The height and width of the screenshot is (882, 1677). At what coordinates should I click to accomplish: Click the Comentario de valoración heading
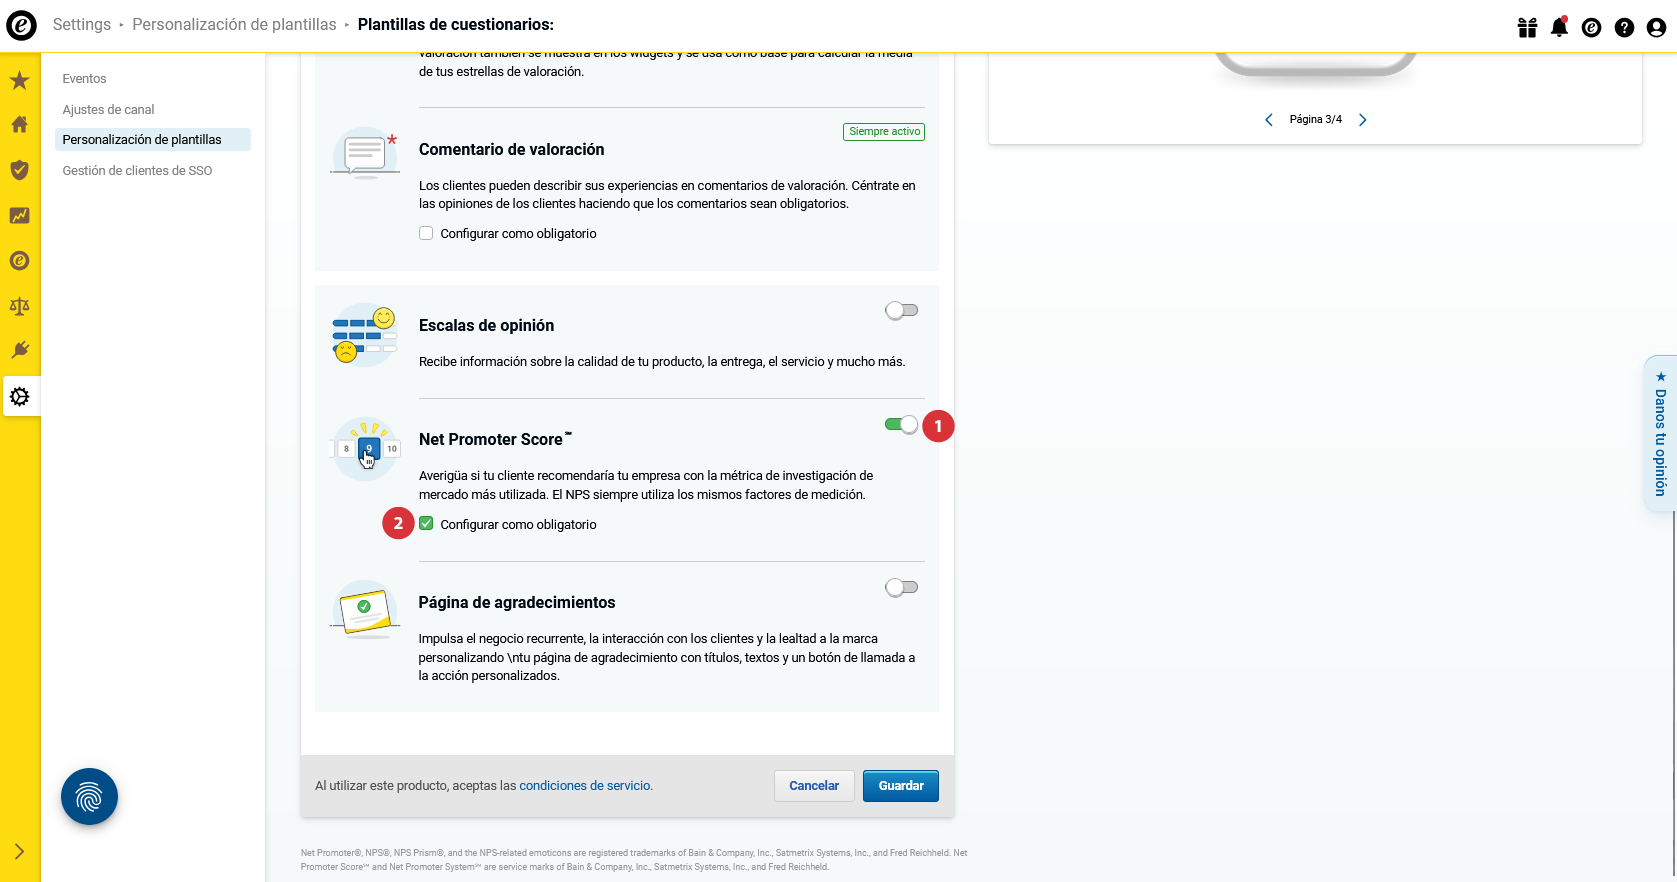512,150
